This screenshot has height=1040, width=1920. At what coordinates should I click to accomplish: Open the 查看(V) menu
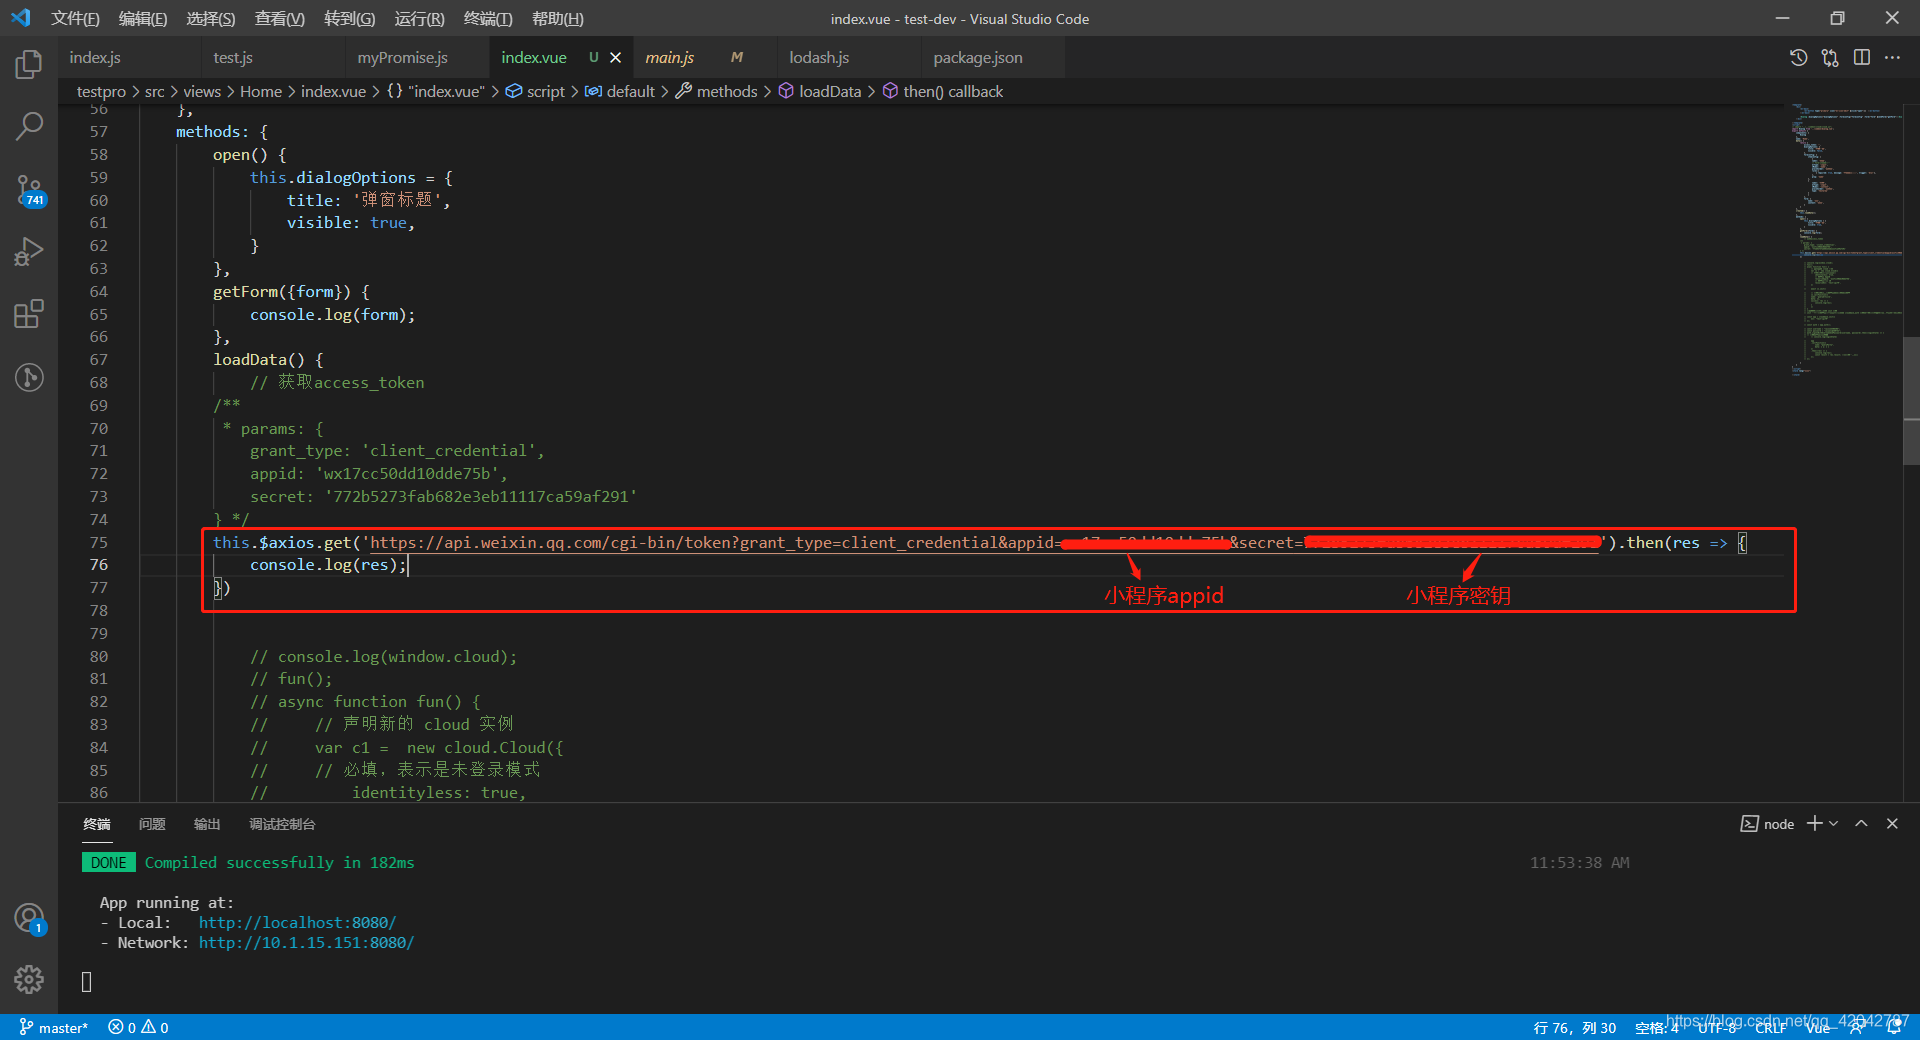pyautogui.click(x=280, y=19)
